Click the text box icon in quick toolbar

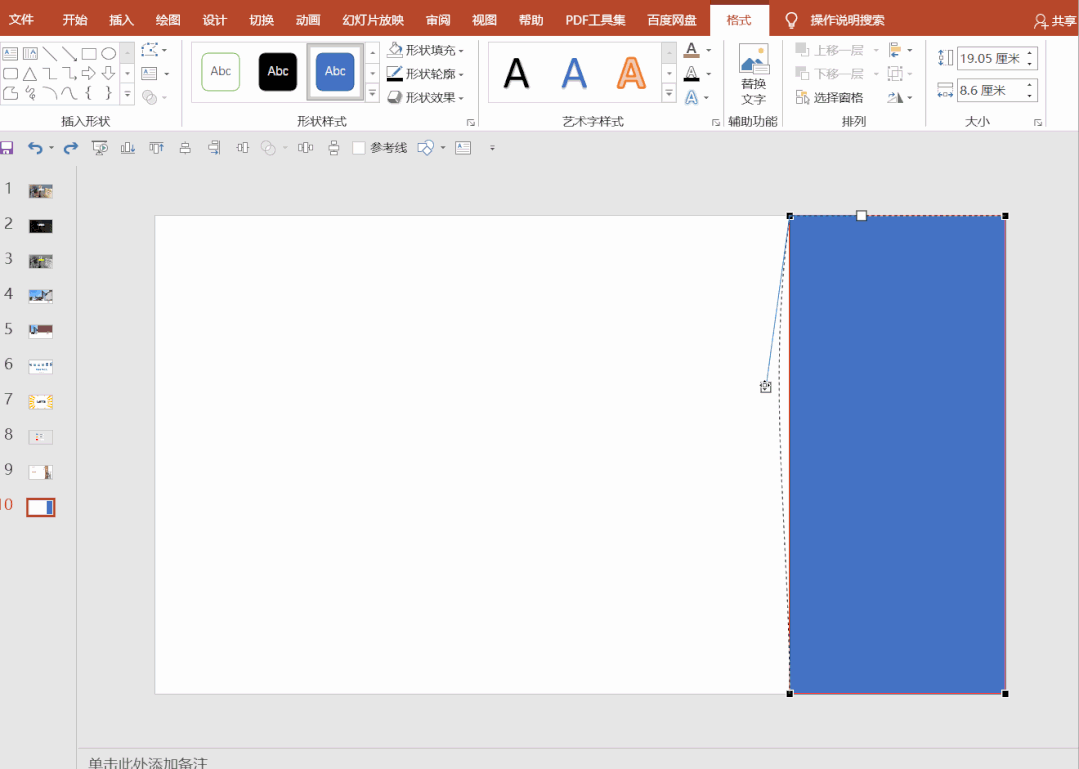tap(463, 148)
